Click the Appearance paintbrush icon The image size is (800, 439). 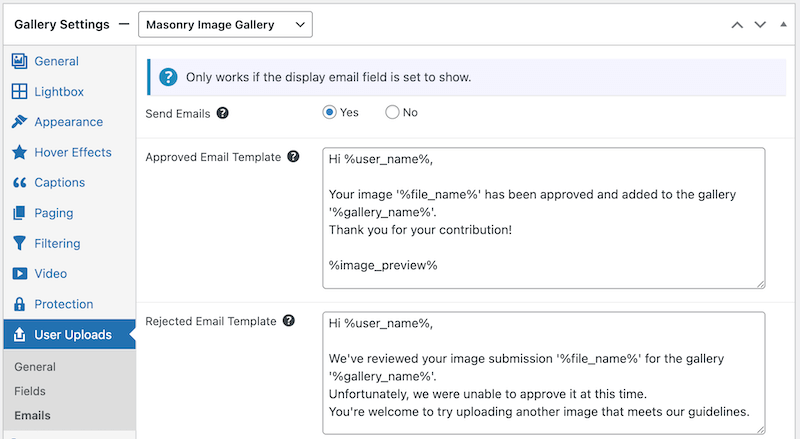pos(19,121)
